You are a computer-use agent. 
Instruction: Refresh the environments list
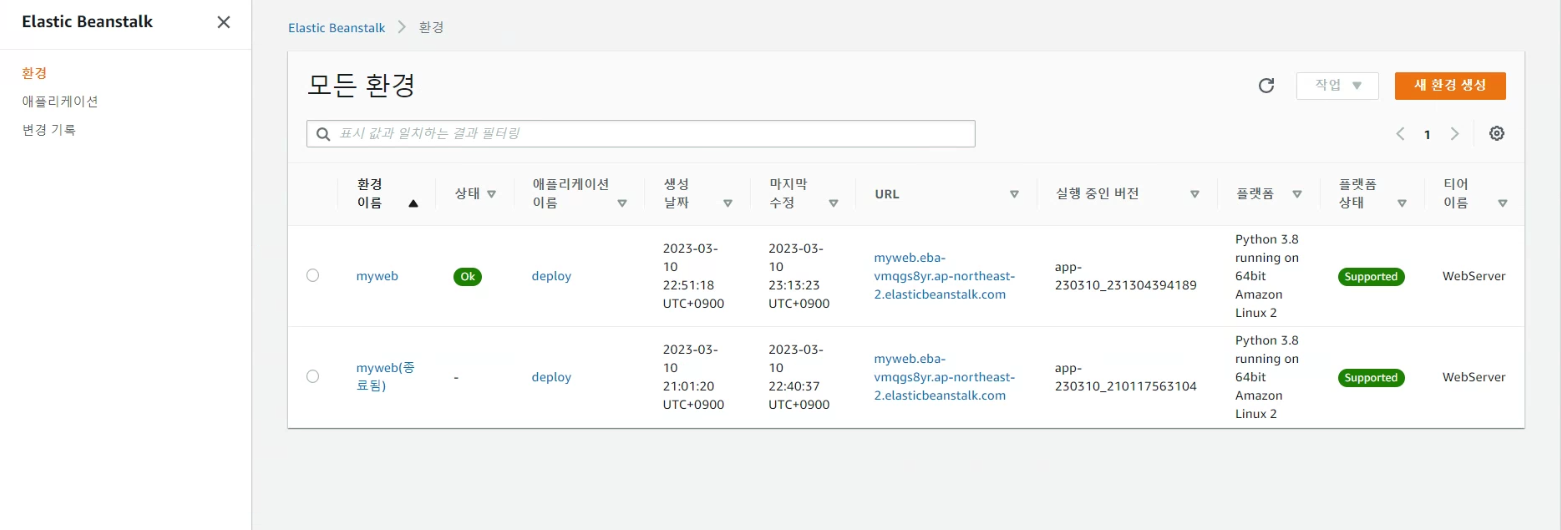1266,86
